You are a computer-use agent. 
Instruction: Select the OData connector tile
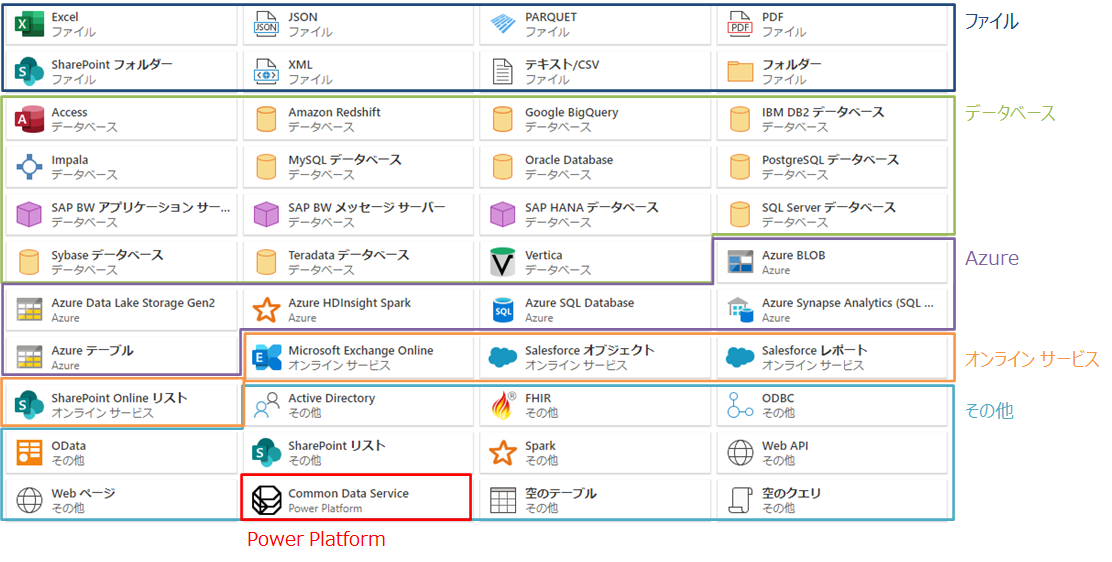(121, 453)
